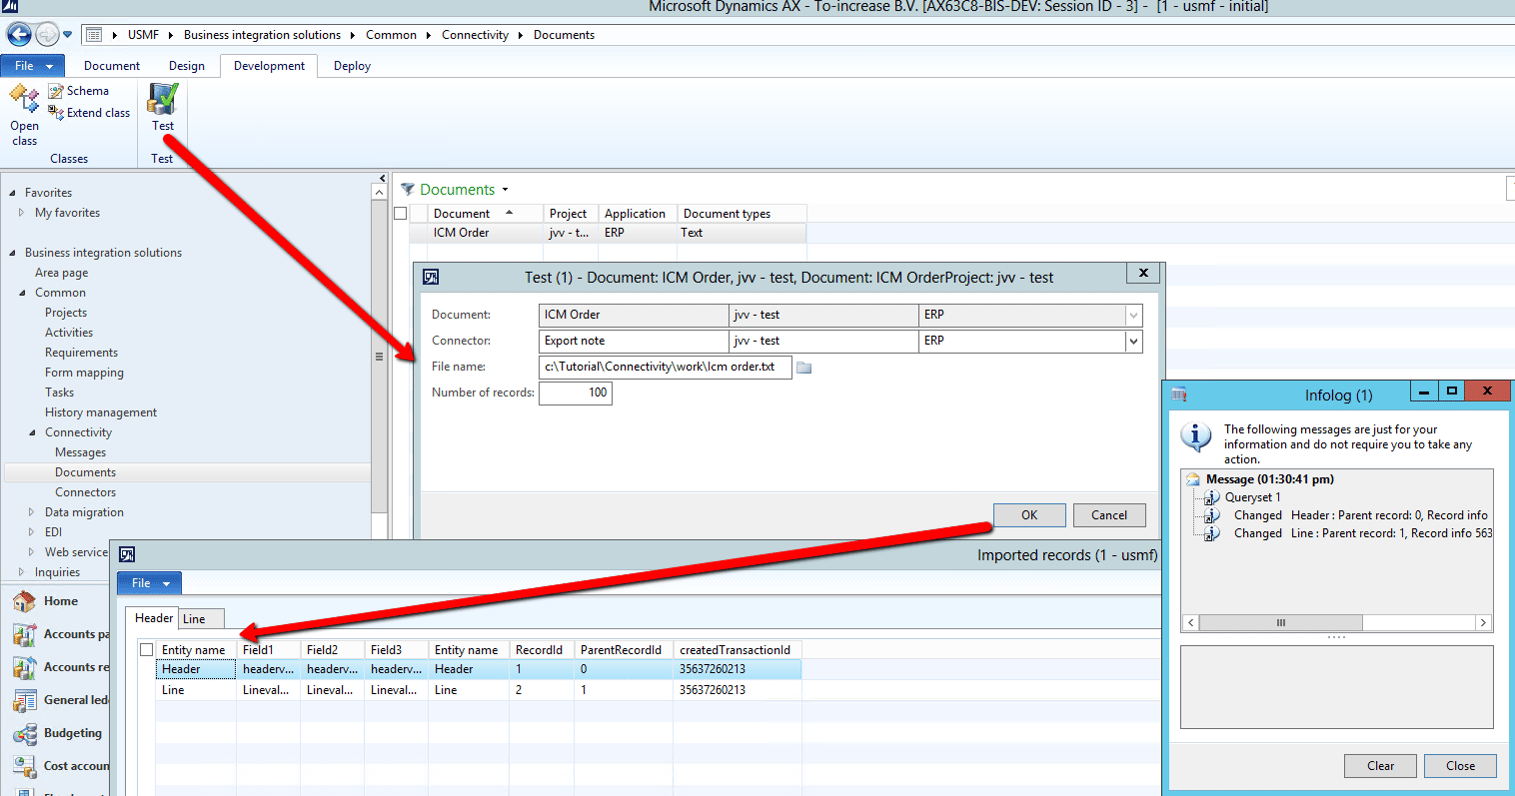Expand the EDI tree node
Image resolution: width=1515 pixels, height=796 pixels.
pyautogui.click(x=32, y=532)
